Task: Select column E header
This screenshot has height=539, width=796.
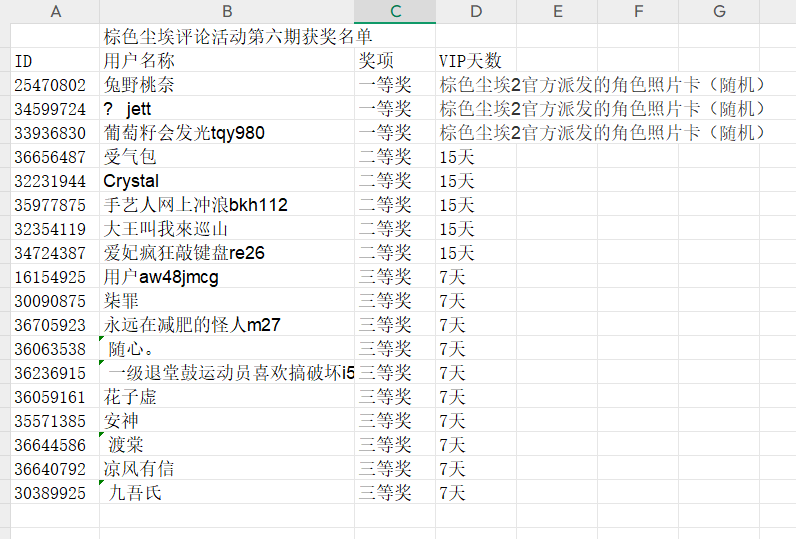Action: tap(557, 11)
